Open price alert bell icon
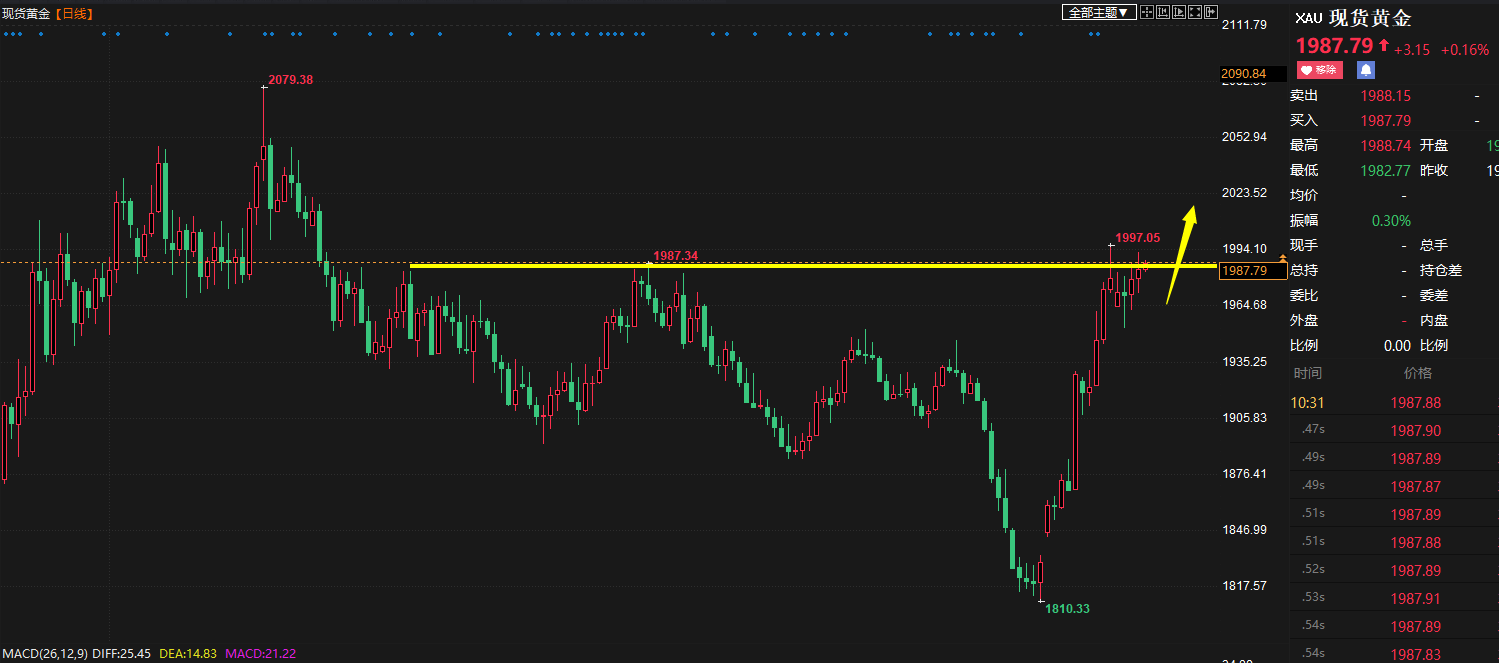1499x663 pixels. [1365, 70]
